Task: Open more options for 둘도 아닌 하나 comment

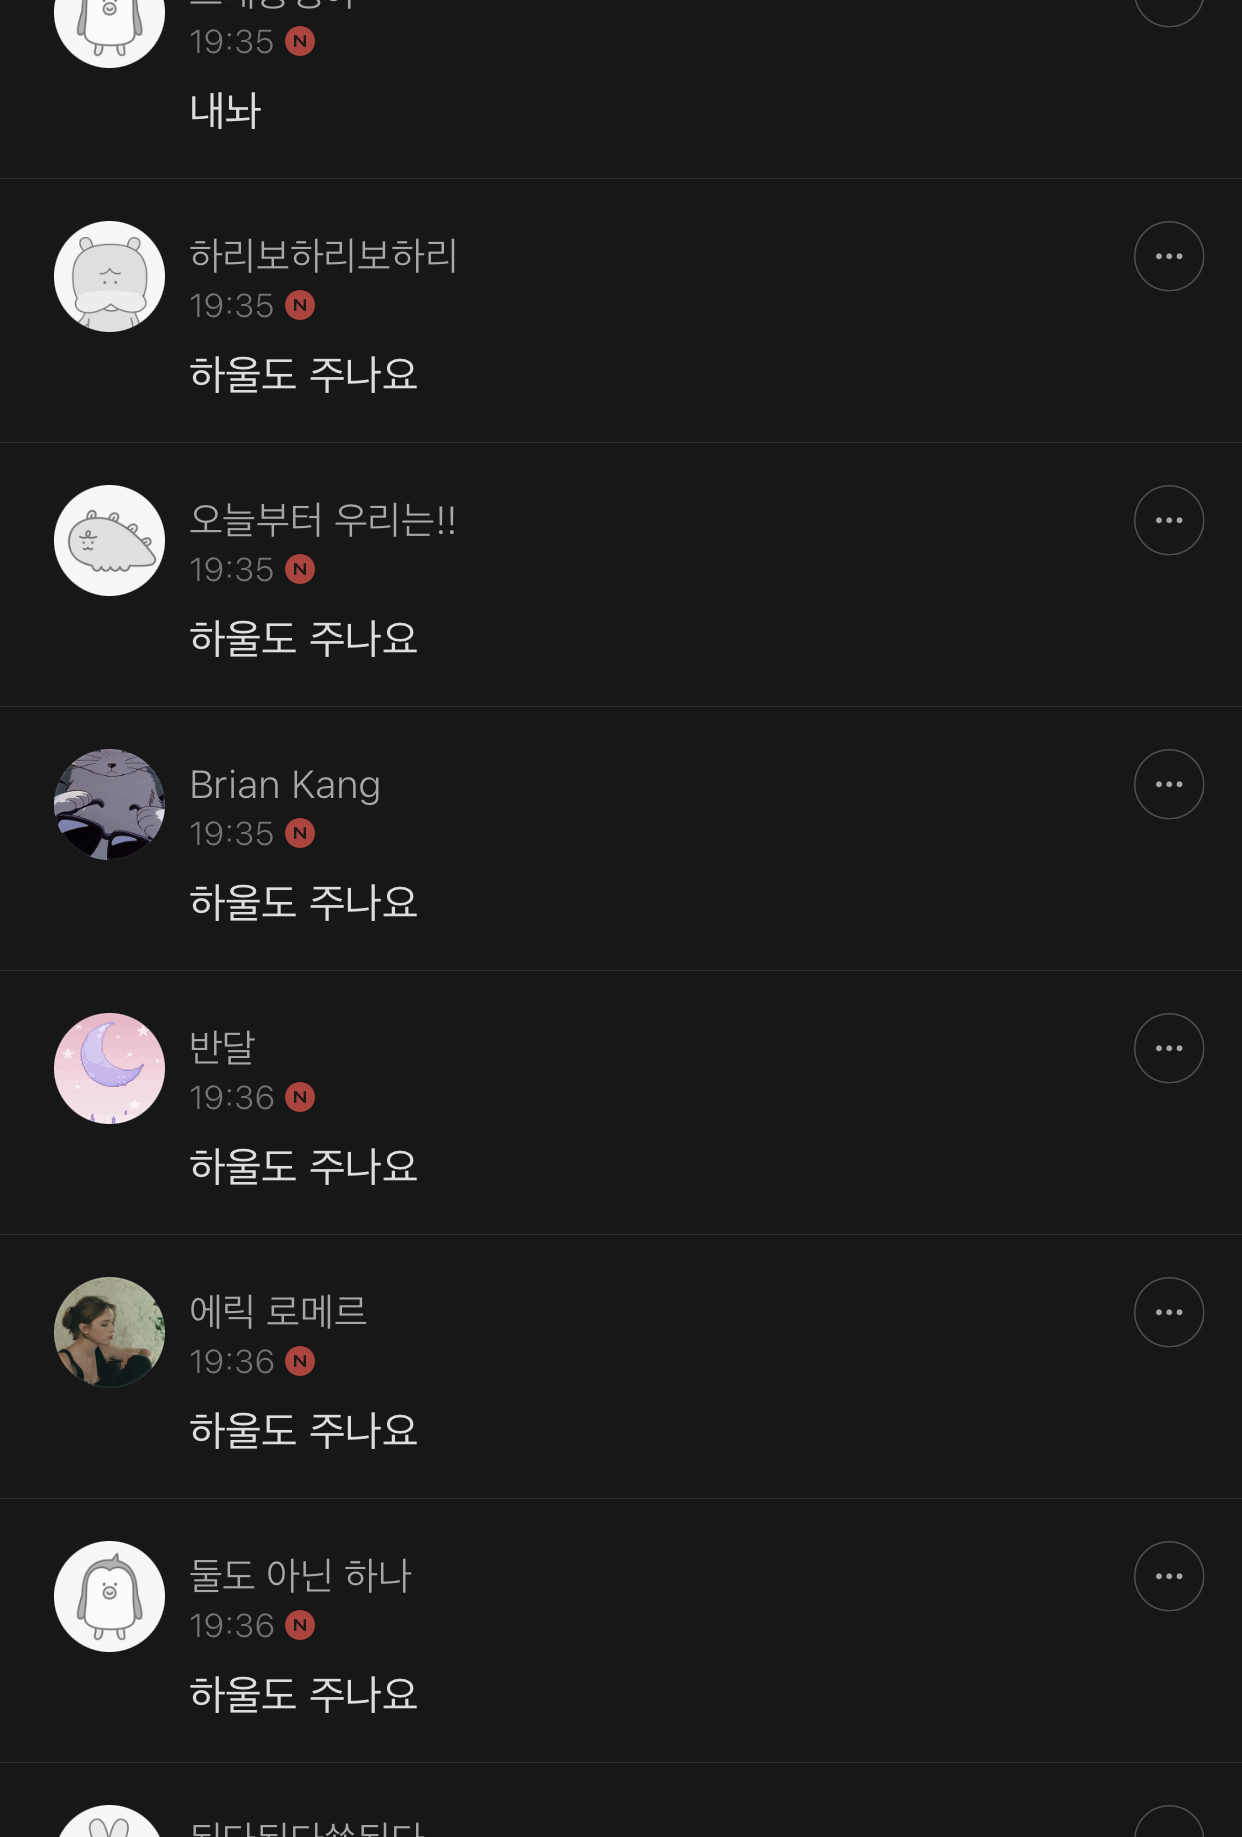Action: coord(1168,1577)
